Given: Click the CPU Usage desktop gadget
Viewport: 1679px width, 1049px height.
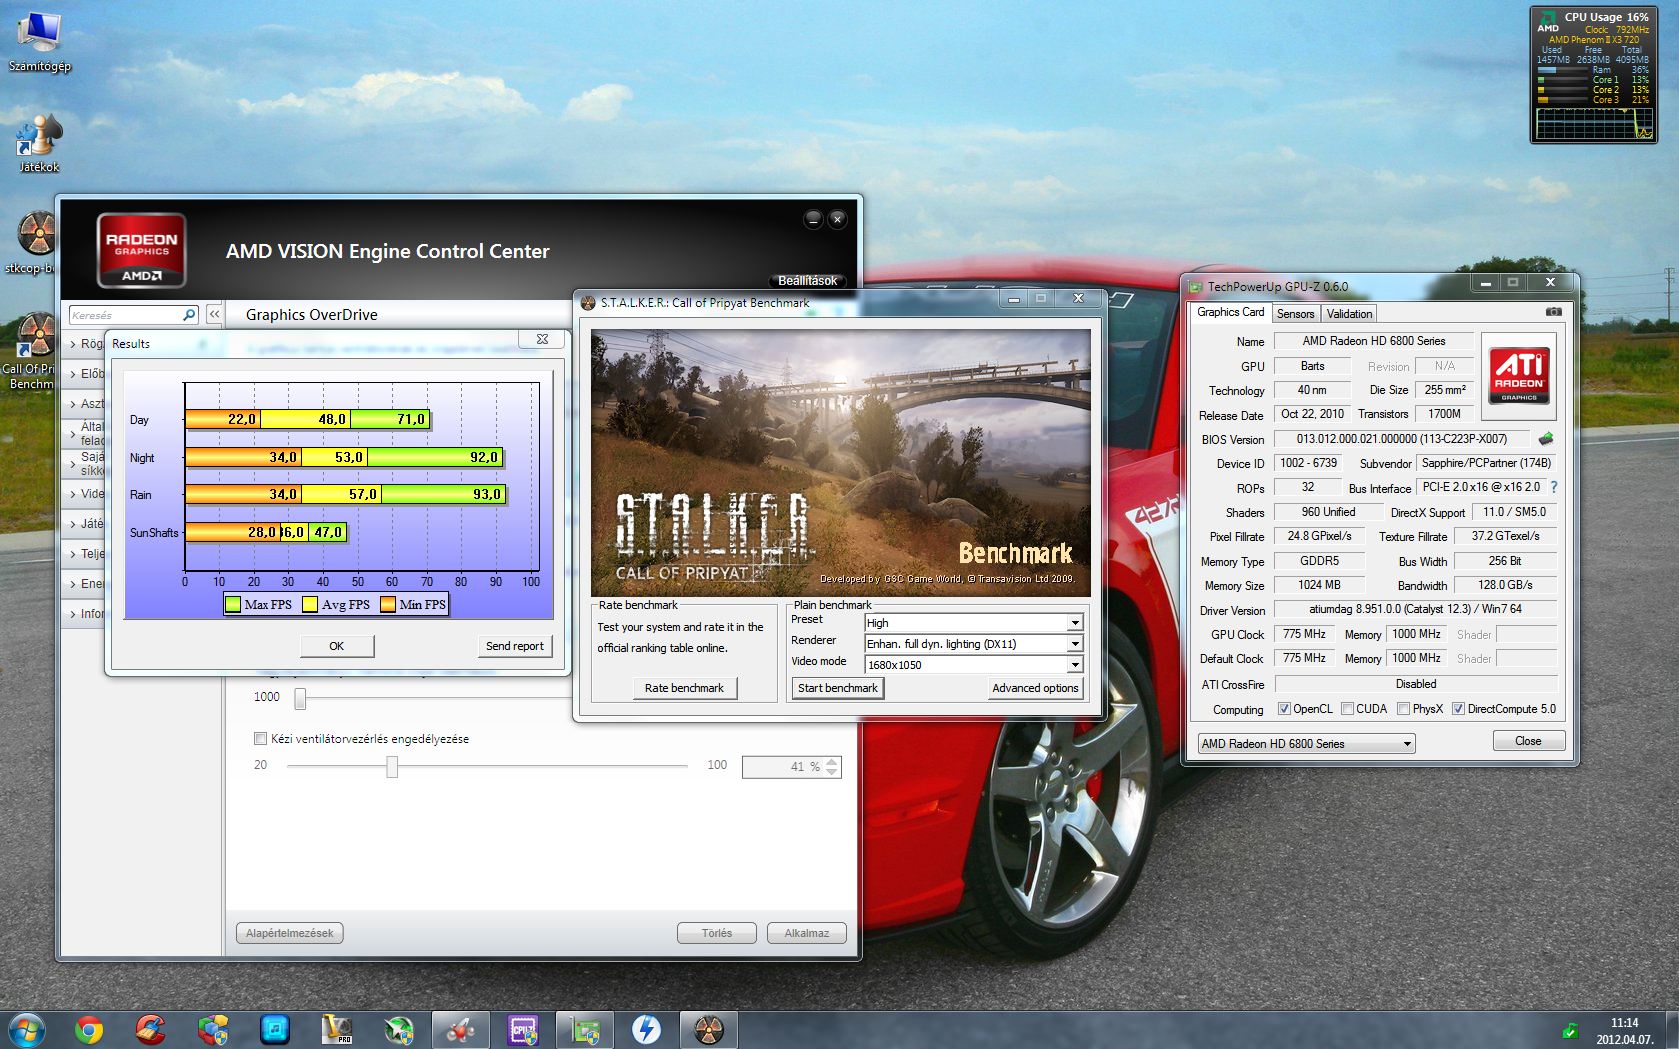Looking at the screenshot, I should (1593, 75).
